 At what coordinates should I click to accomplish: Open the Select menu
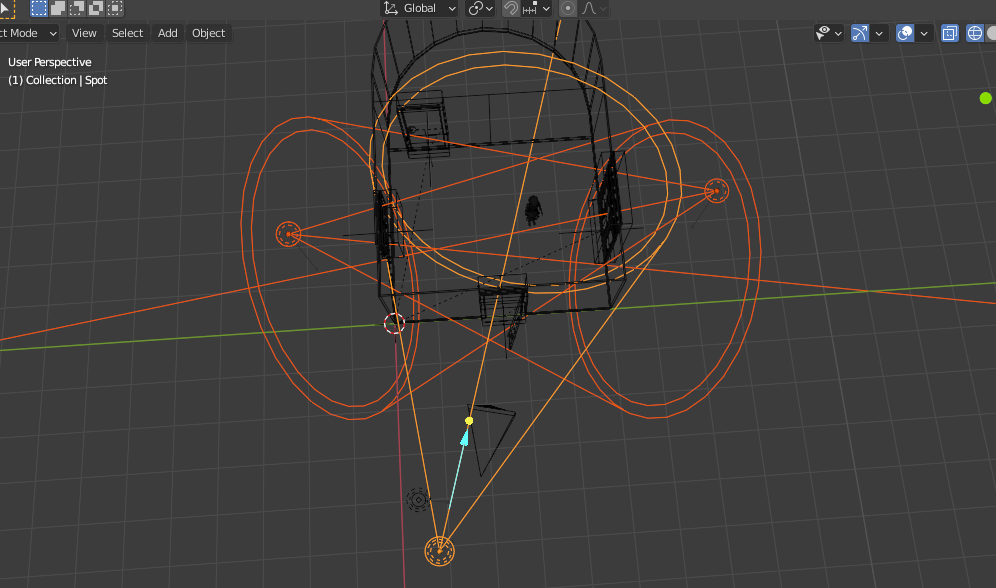[x=127, y=33]
